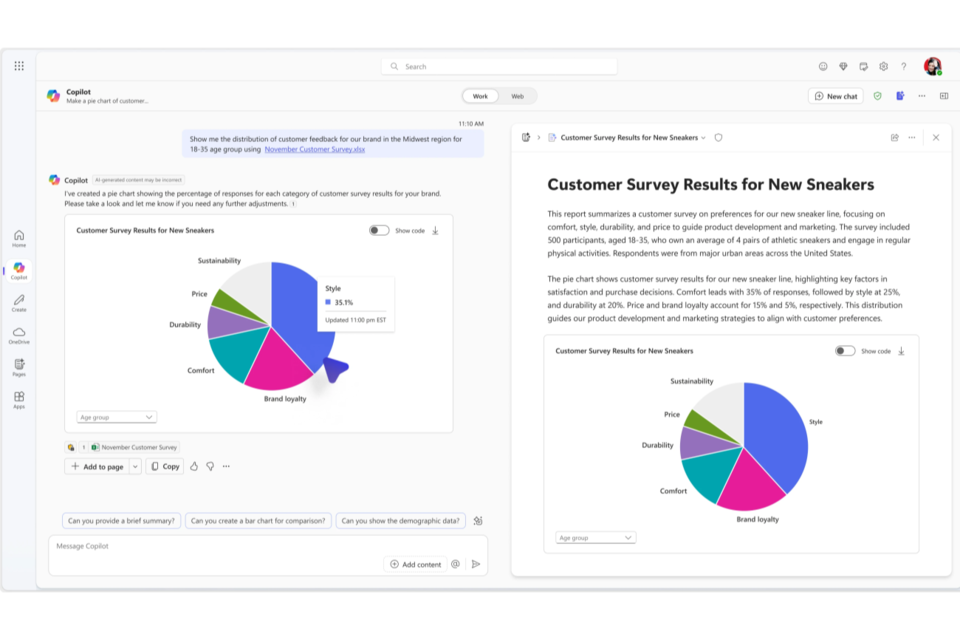Viewport: 960px width, 640px height.
Task: Click the New chat button
Action: click(836, 96)
